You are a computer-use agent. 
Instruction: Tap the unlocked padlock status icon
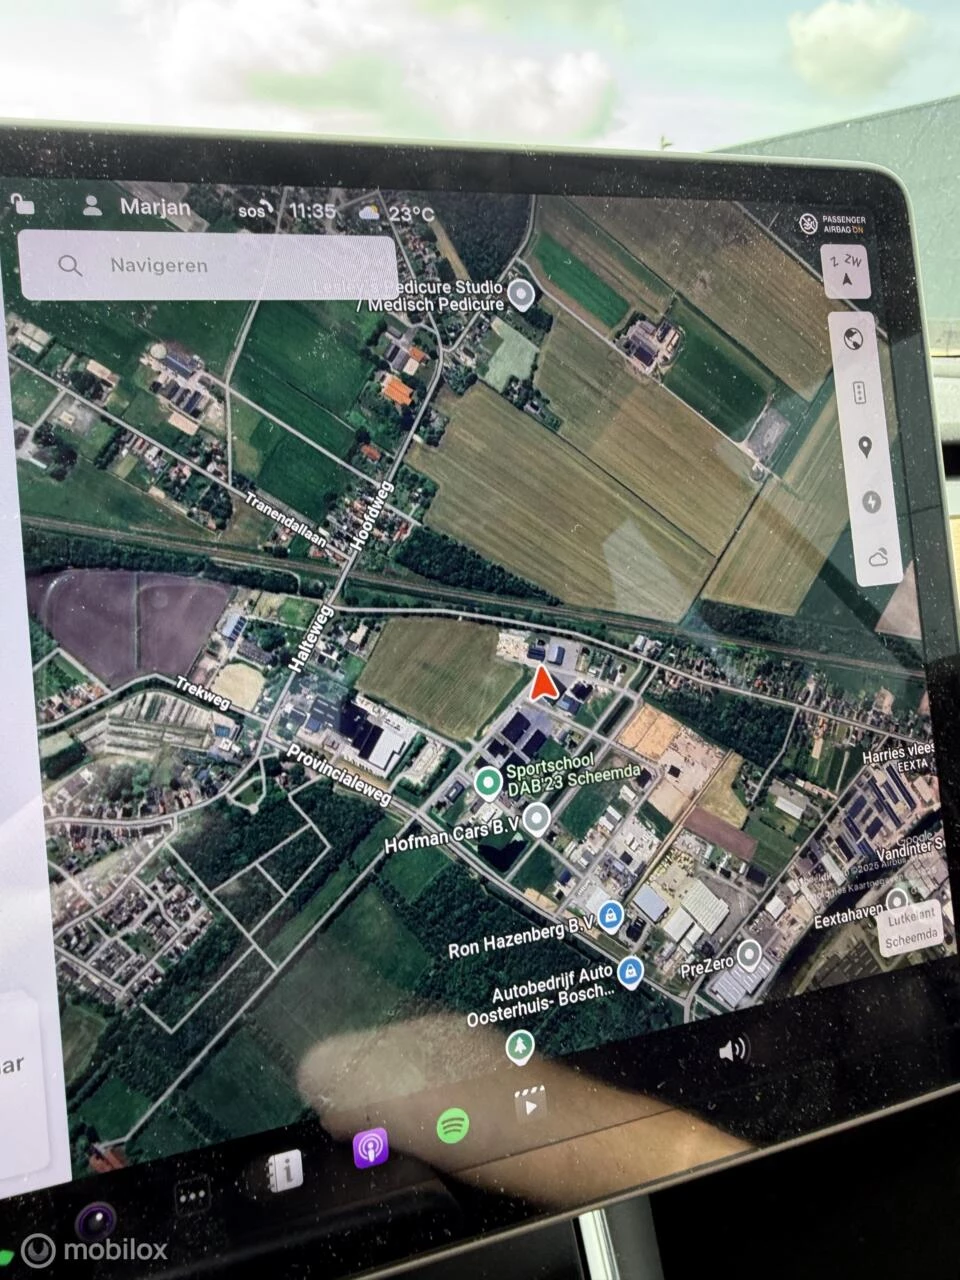(22, 205)
